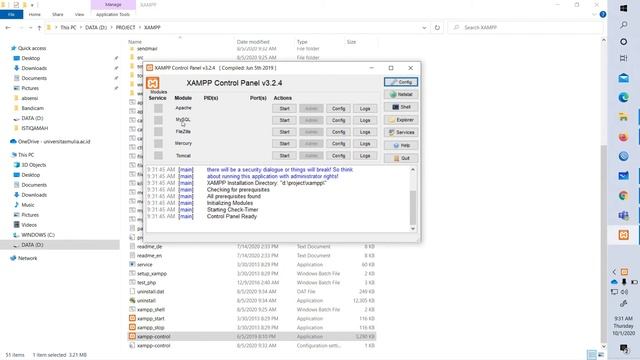Switch to the Share ribbon tab
The width and height of the screenshot is (640, 360).
point(58,15)
